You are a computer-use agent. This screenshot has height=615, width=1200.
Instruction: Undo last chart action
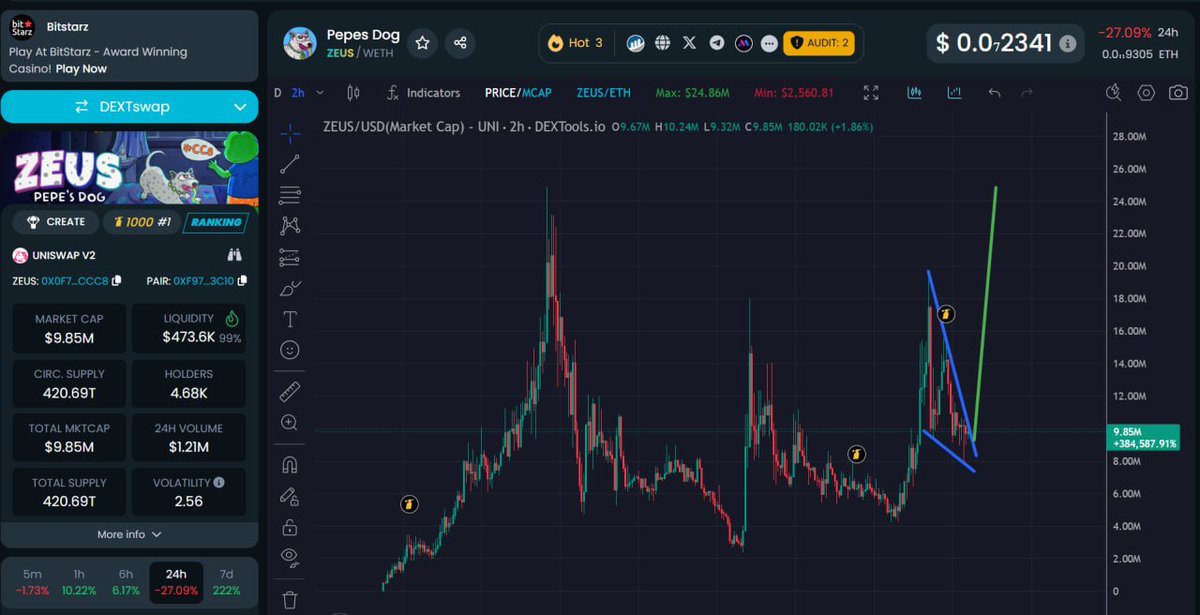point(994,93)
